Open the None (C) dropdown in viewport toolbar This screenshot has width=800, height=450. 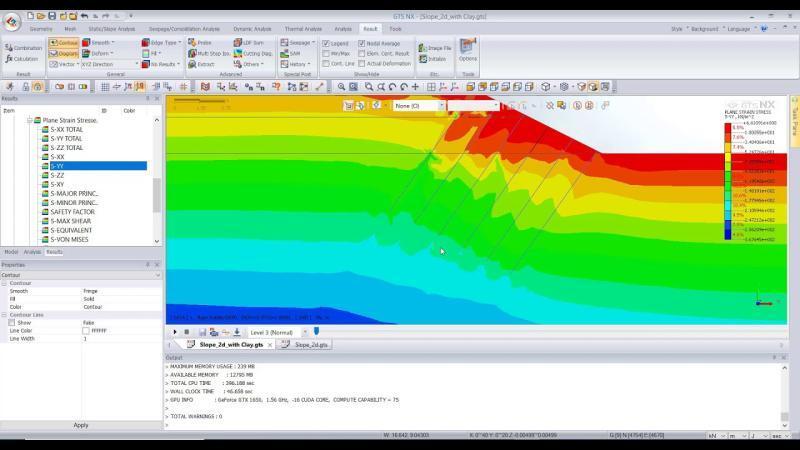pos(419,106)
